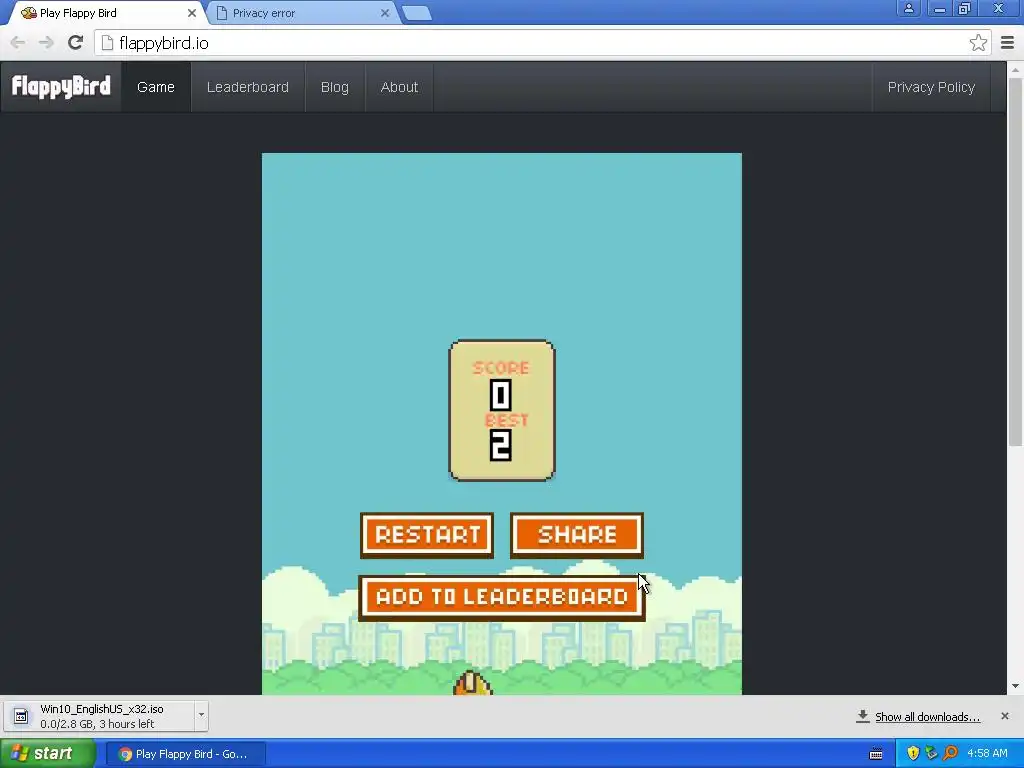The width and height of the screenshot is (1024, 768).
Task: Click the page scrollbar down arrow
Action: [1015, 686]
